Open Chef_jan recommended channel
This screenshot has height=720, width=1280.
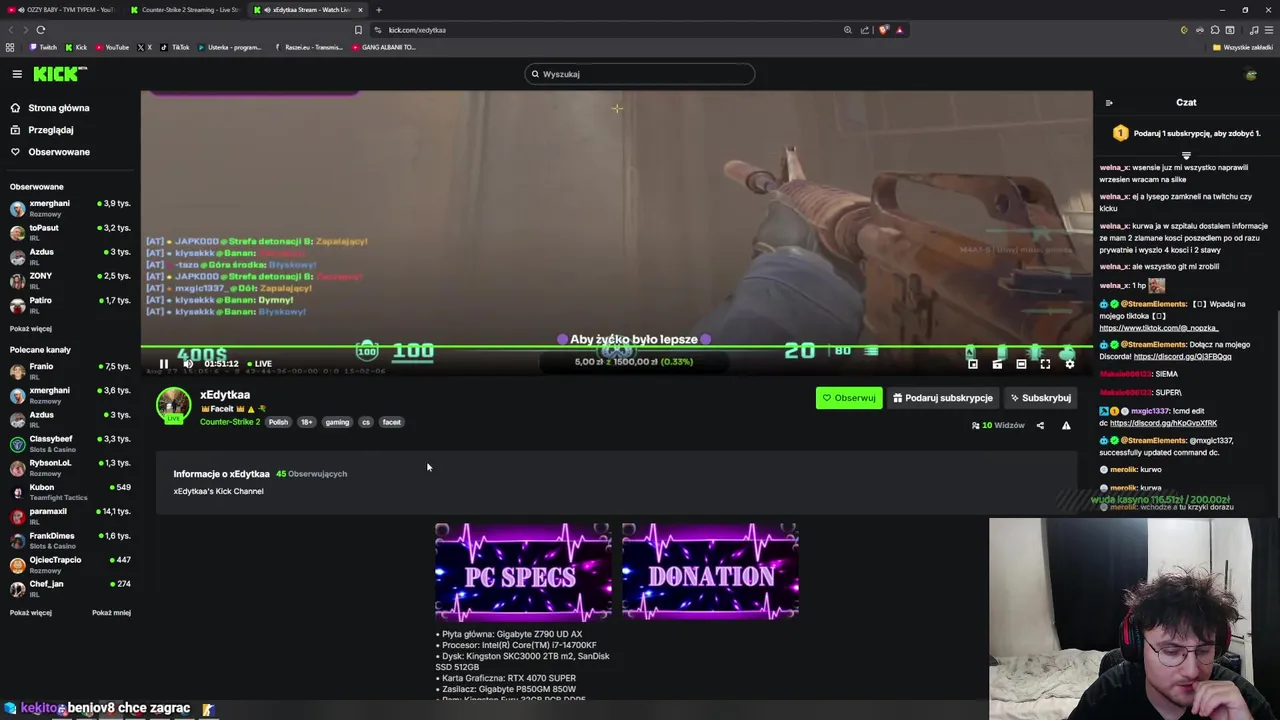click(x=70, y=588)
